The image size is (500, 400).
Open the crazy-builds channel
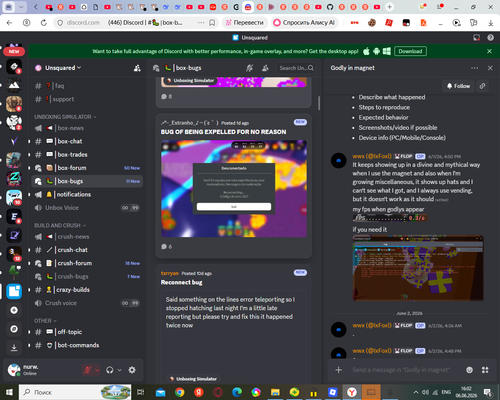click(87, 290)
